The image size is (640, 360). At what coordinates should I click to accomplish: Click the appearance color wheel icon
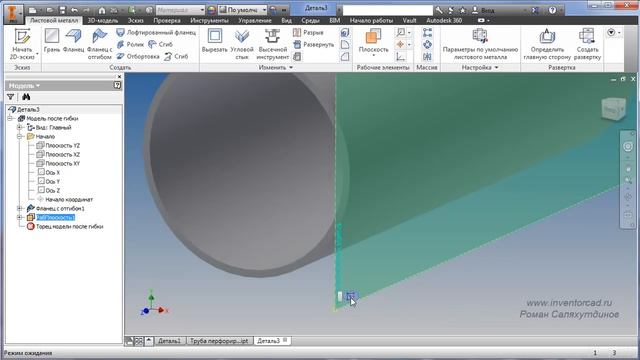point(211,9)
